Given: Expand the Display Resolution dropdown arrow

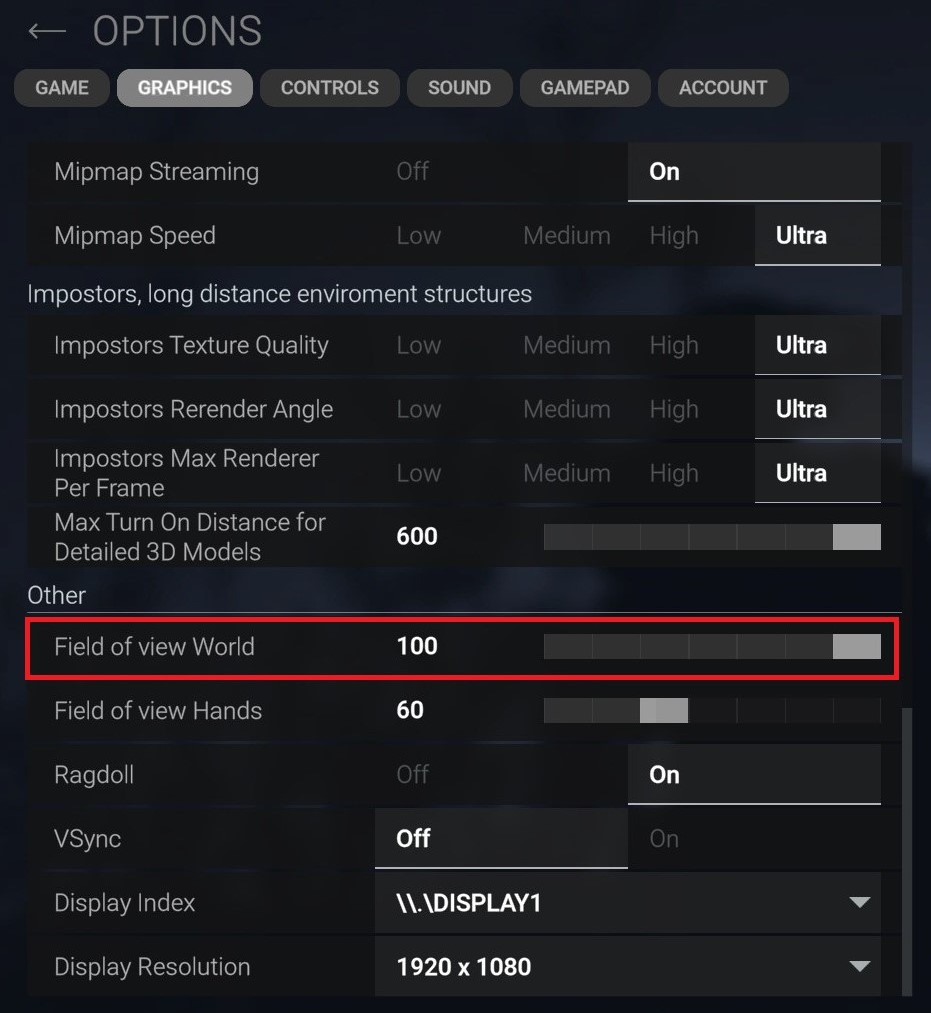Looking at the screenshot, I should pos(858,966).
